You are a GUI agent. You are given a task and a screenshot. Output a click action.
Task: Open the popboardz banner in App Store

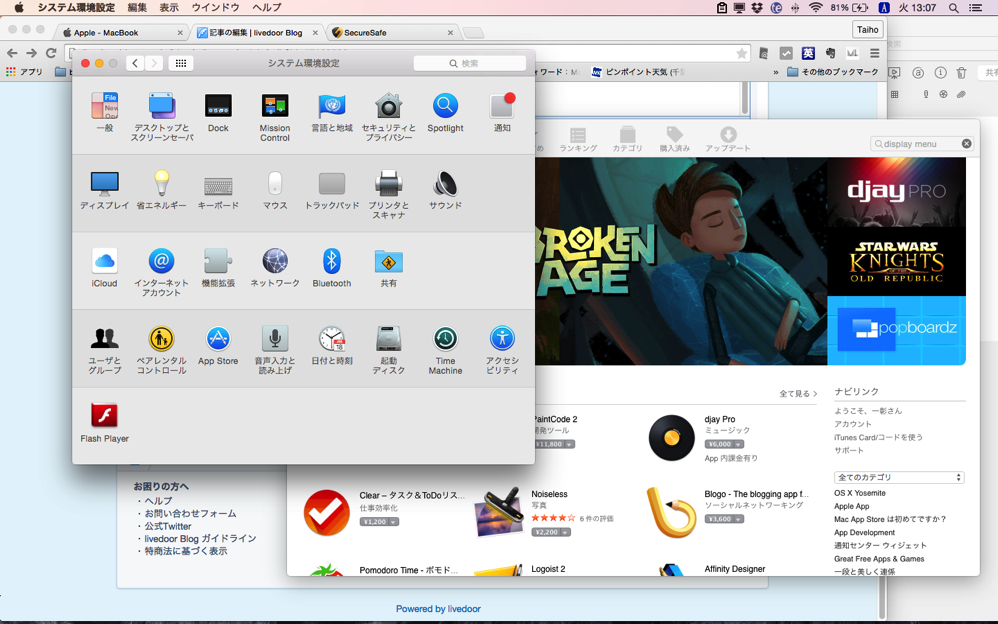pyautogui.click(x=896, y=330)
